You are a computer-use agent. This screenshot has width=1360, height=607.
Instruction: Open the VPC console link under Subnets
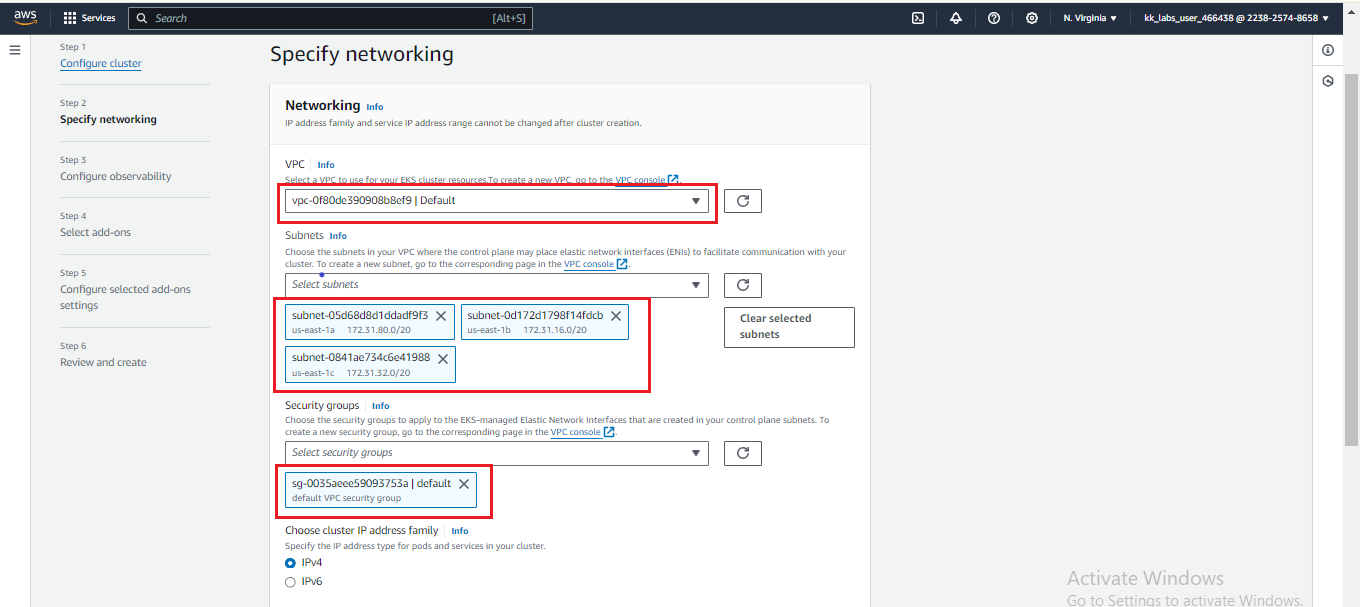pyautogui.click(x=590, y=263)
